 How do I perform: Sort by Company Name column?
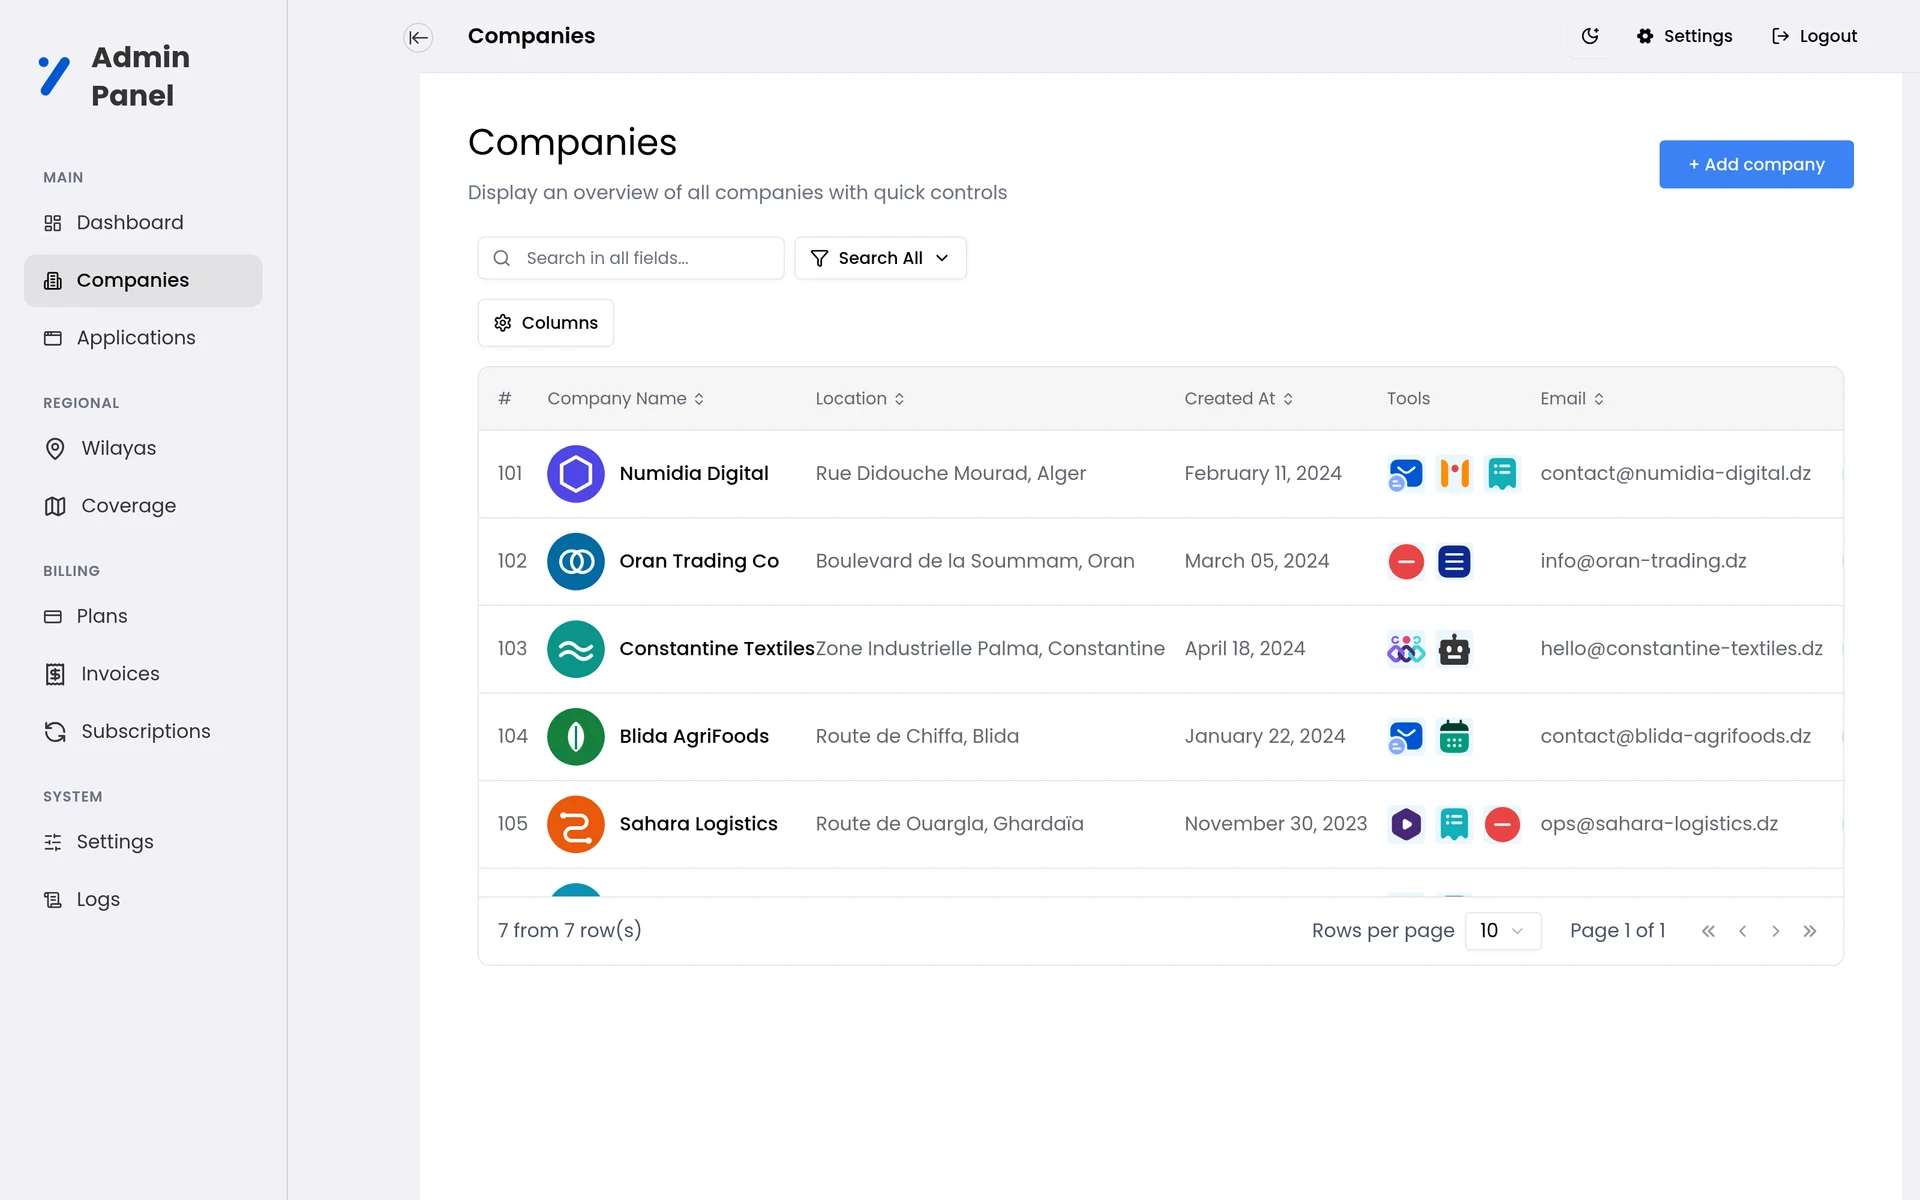pyautogui.click(x=626, y=398)
